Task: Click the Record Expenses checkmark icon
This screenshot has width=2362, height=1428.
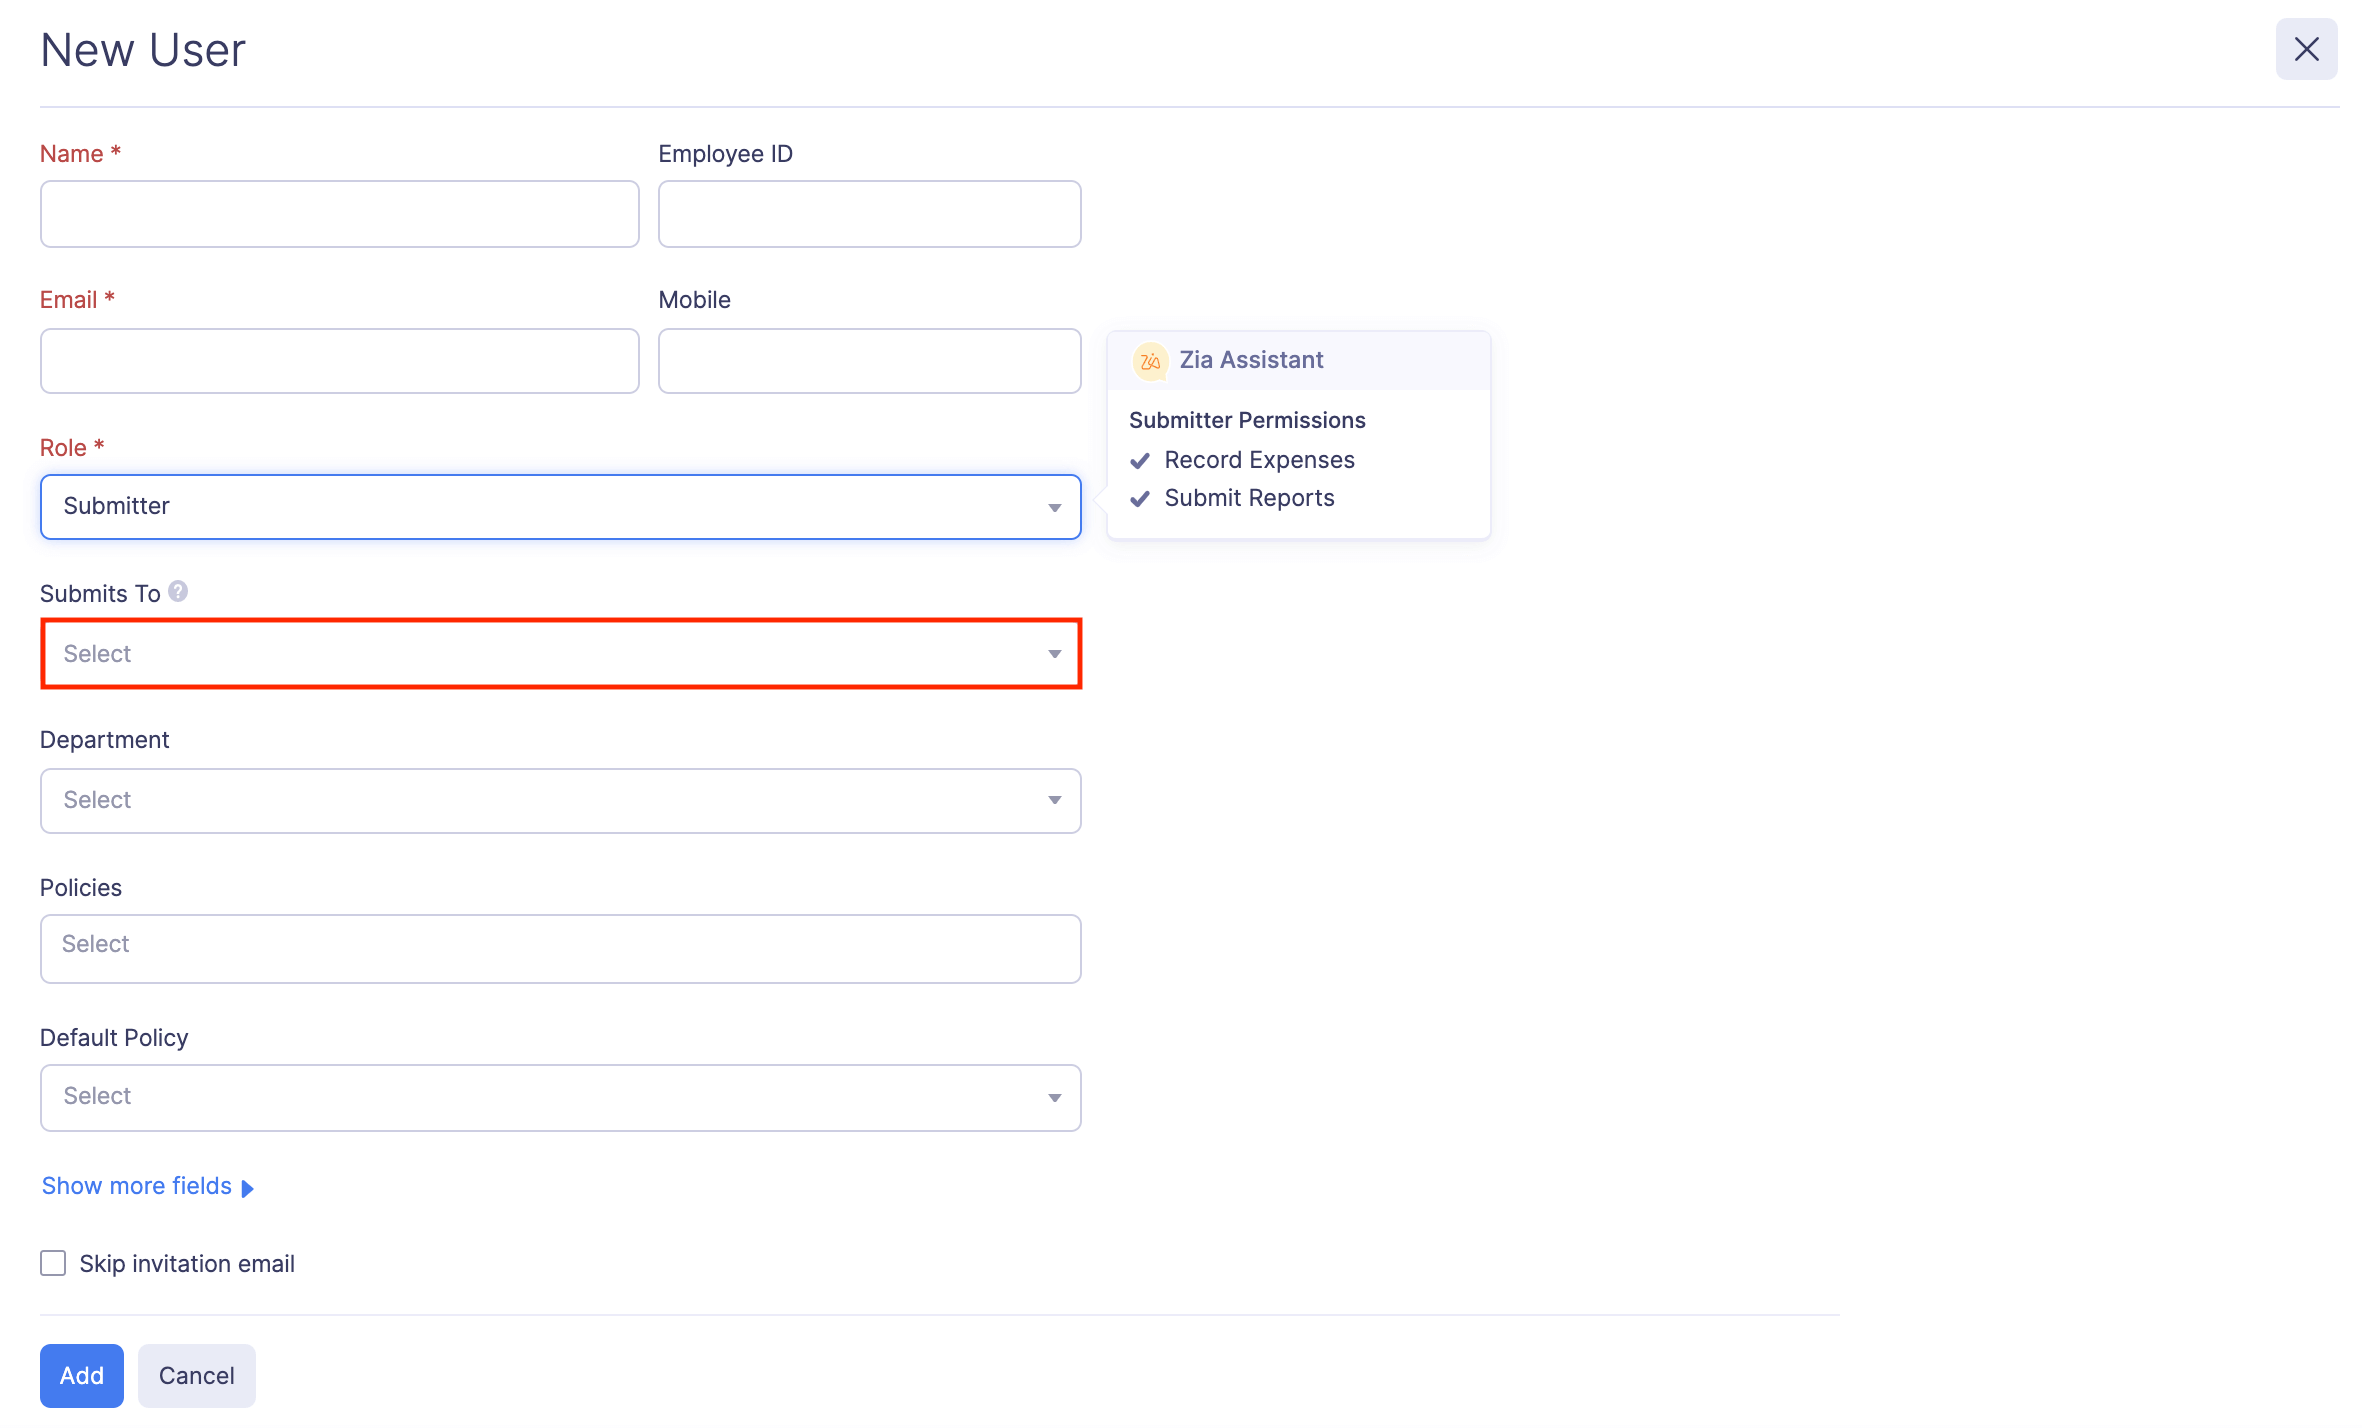Action: point(1140,460)
